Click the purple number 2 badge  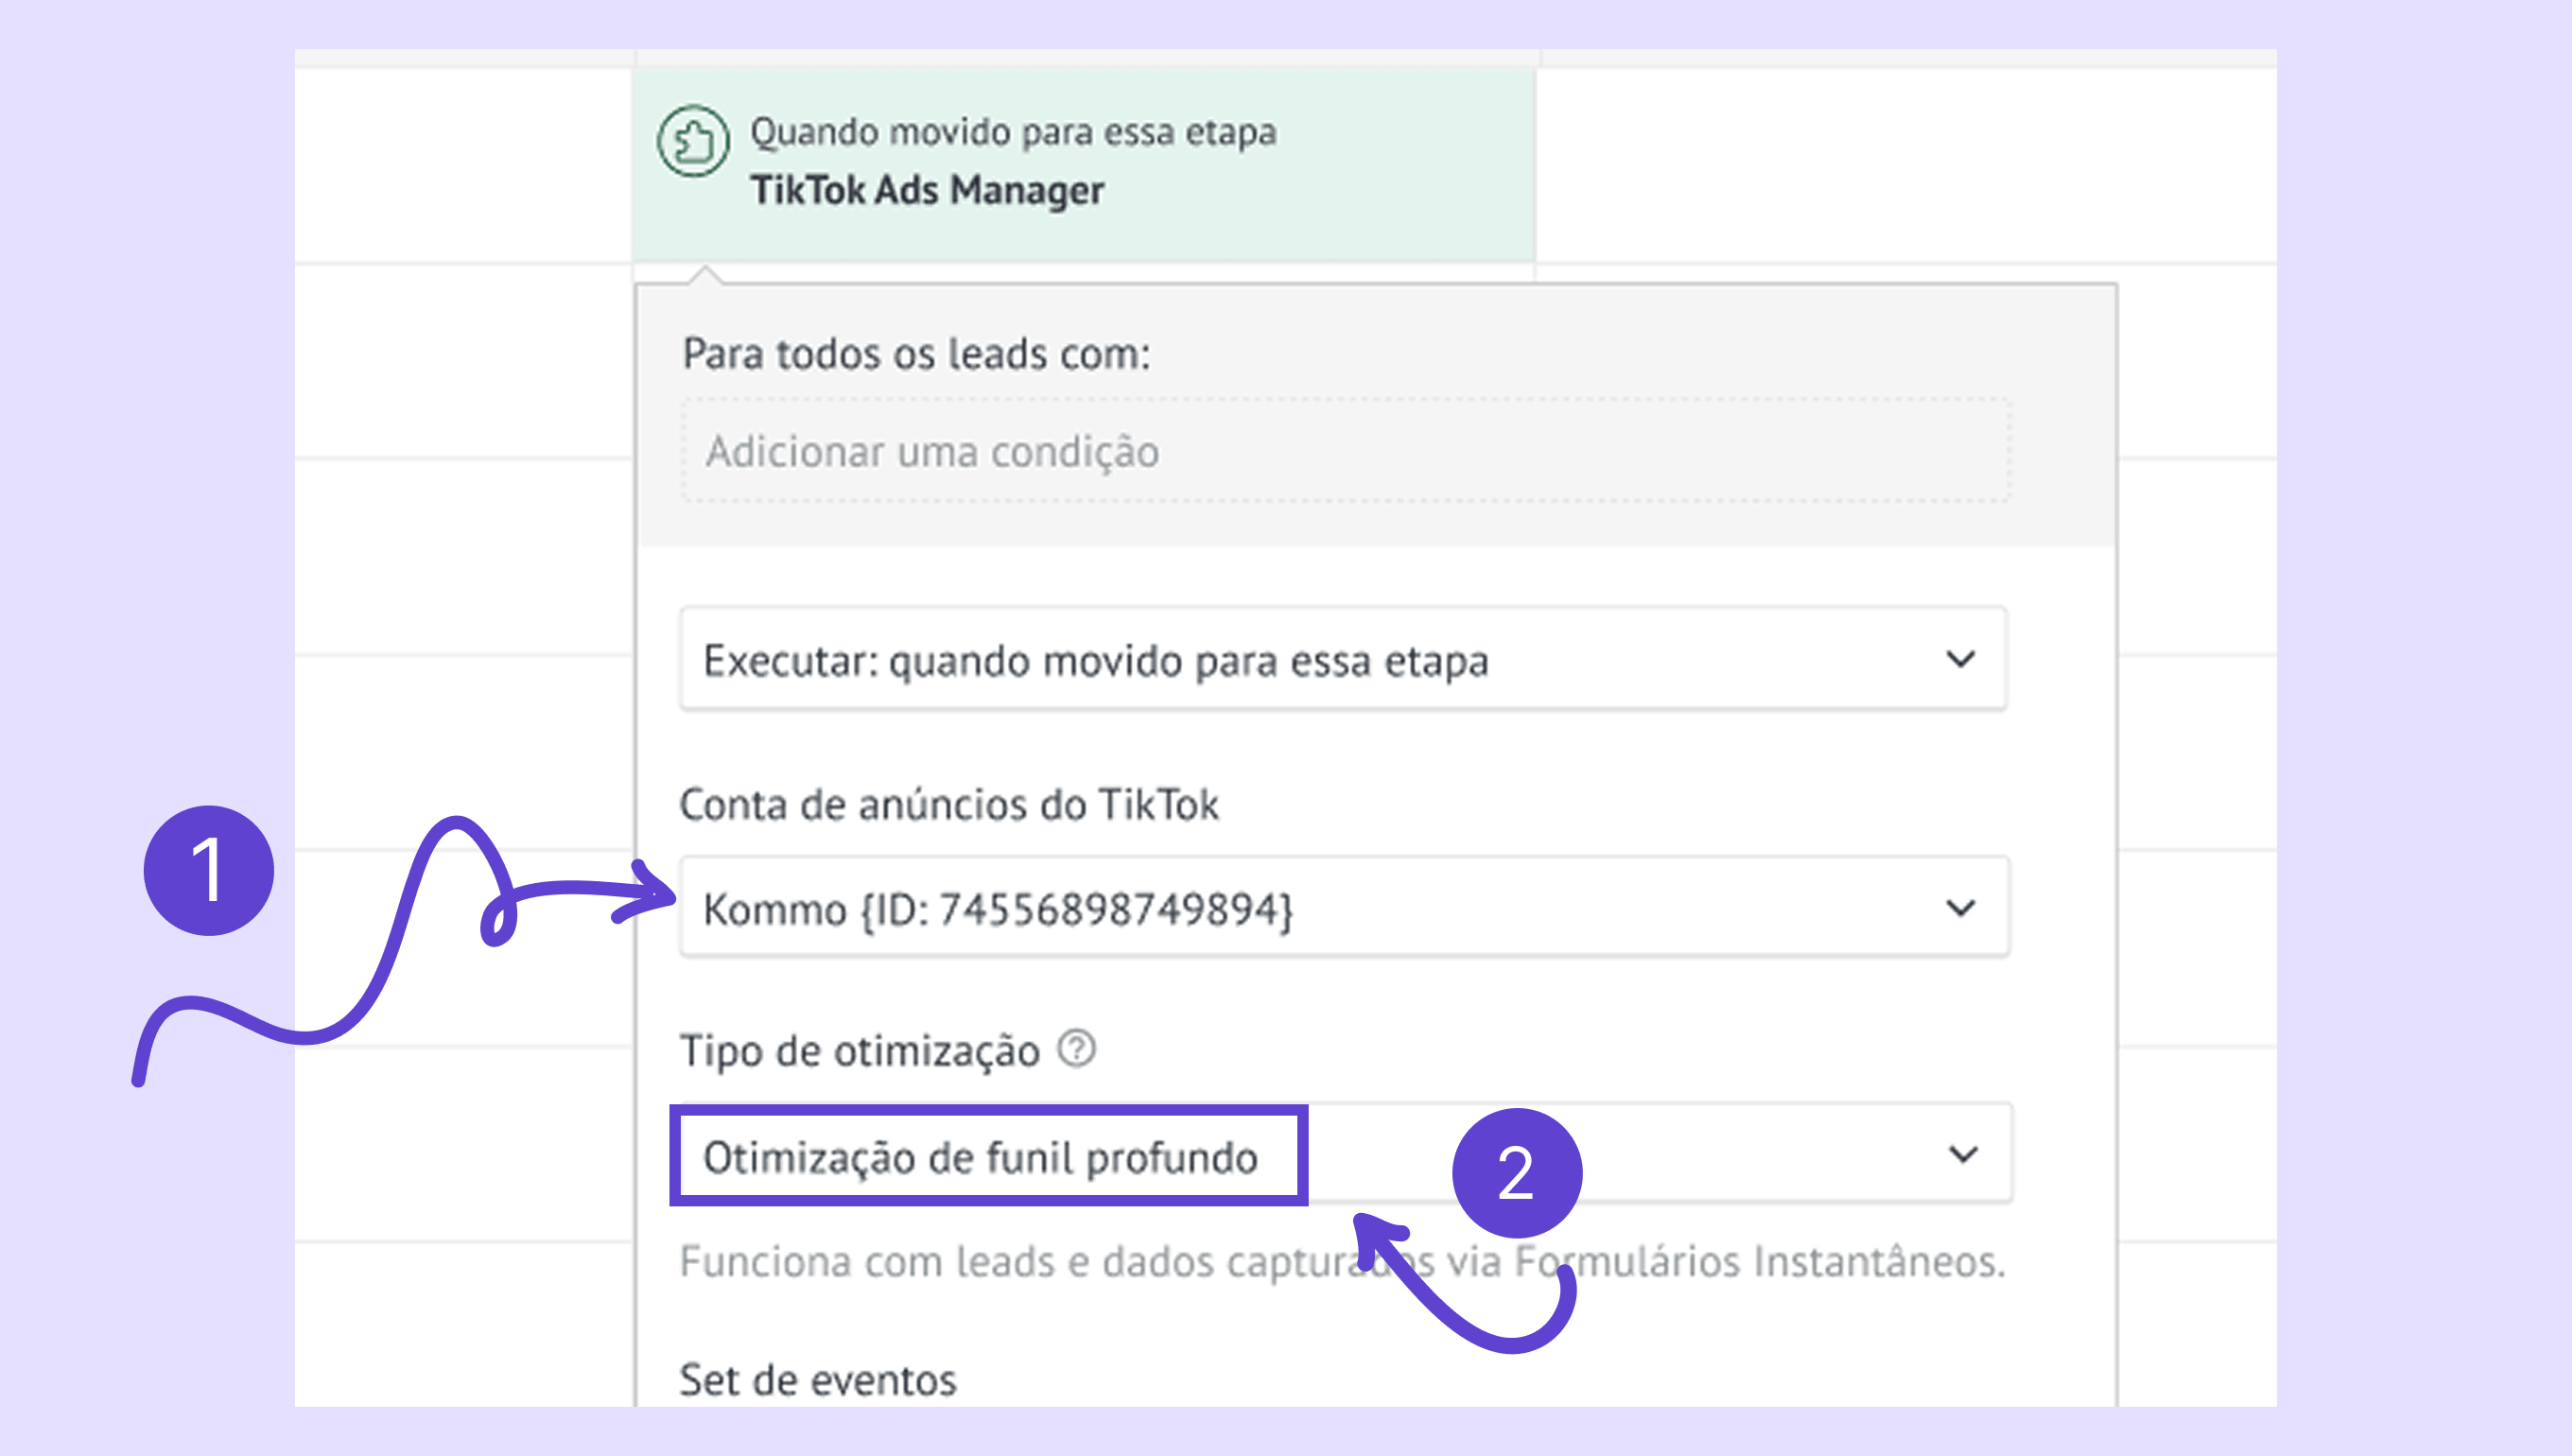tap(1516, 1172)
